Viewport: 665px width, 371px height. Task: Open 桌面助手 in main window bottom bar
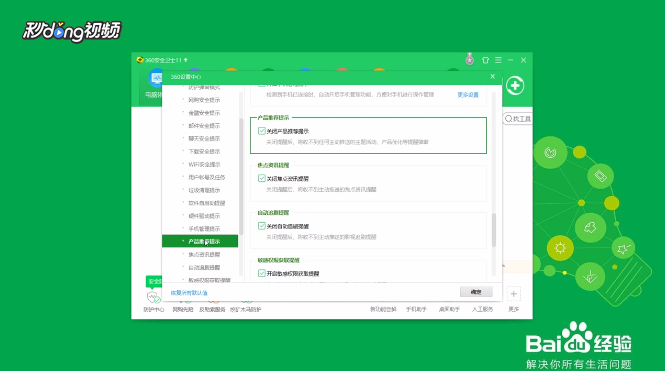pos(449,310)
